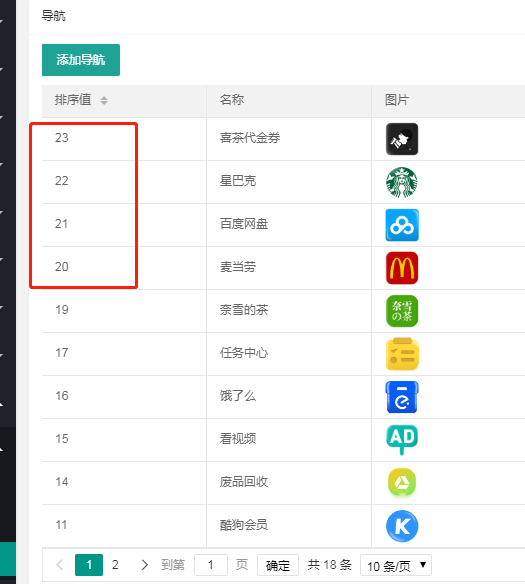Screen dimensions: 525x584
Task: Open the 酷狗会员 K icon
Action: point(402,526)
